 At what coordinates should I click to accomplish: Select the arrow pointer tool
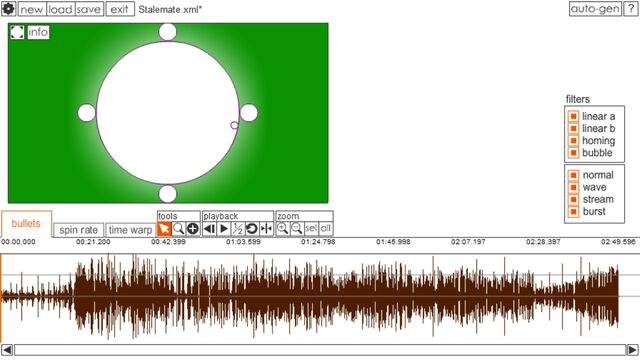coord(164,229)
